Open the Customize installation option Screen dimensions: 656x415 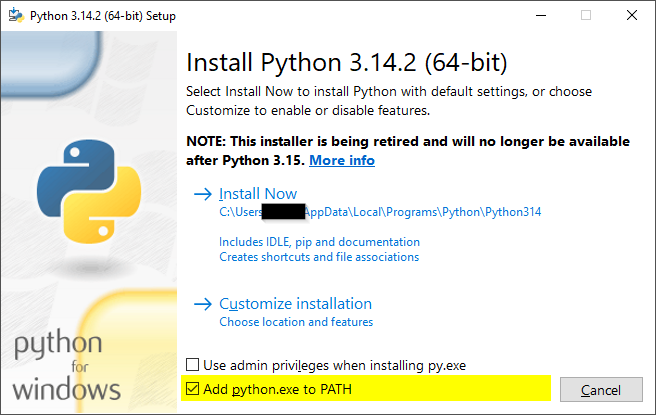click(295, 304)
